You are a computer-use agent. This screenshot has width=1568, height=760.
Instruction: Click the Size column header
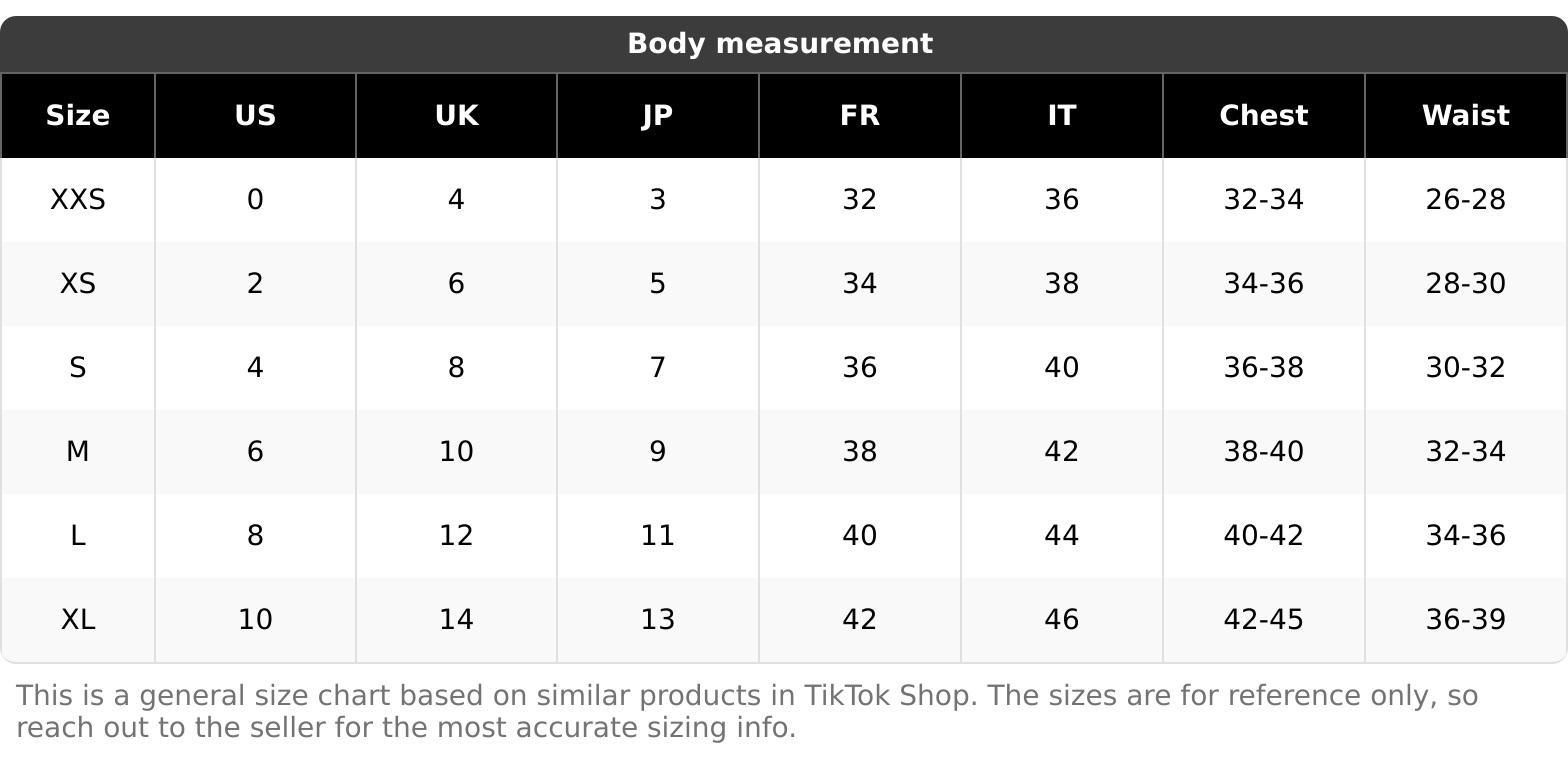(x=78, y=116)
